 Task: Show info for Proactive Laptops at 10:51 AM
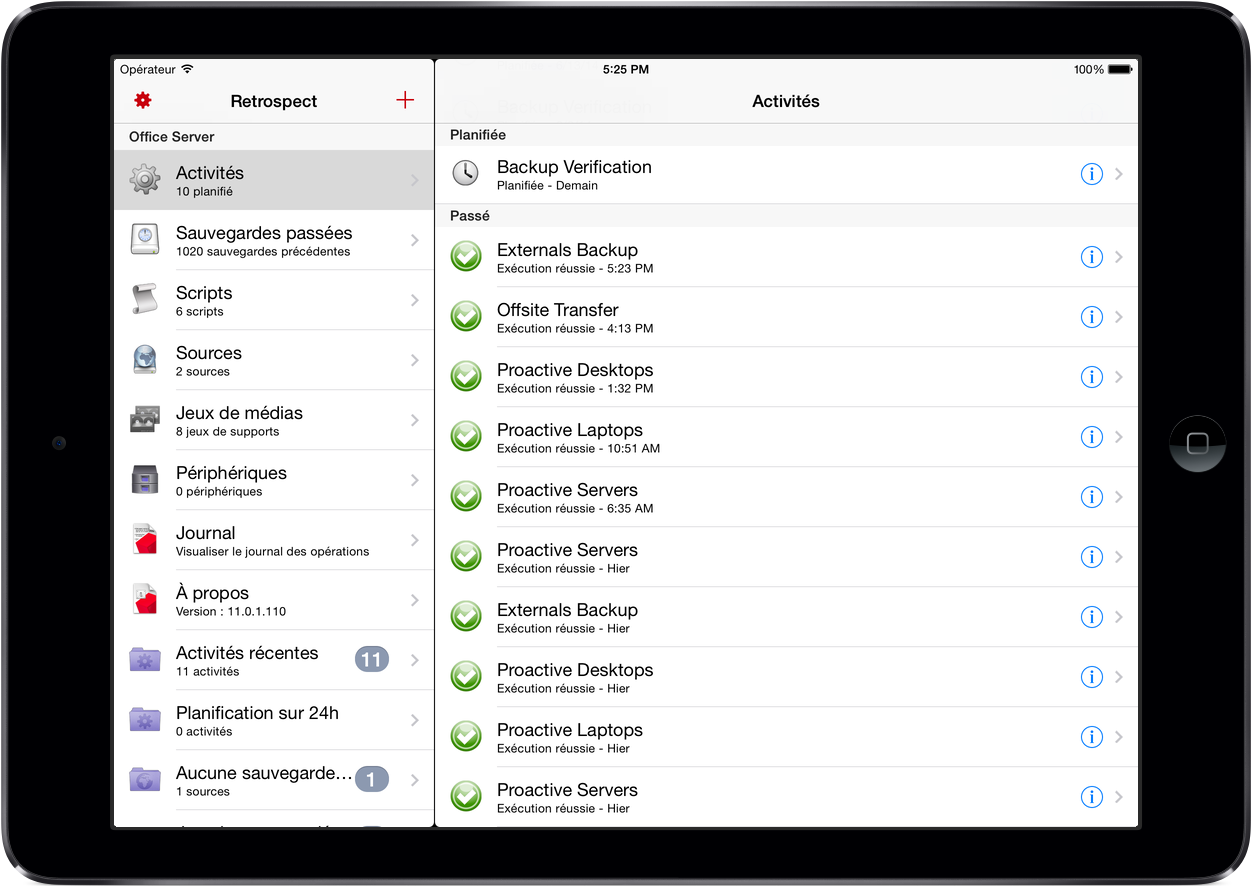click(1092, 437)
